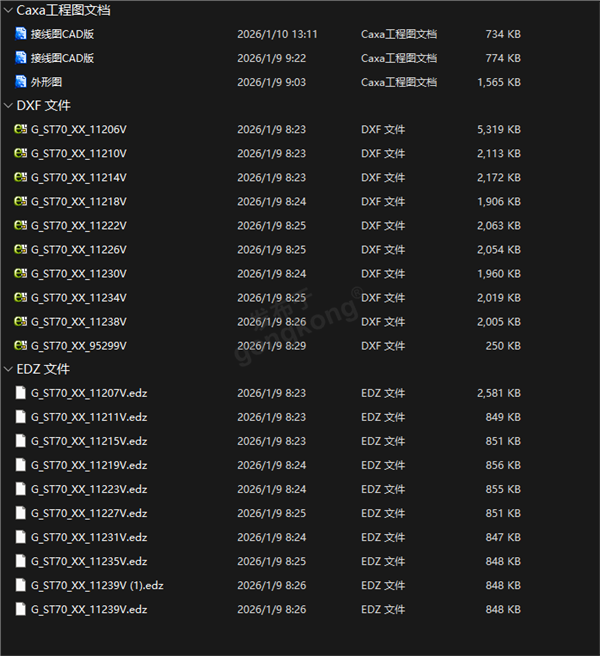Select the file G_ST70_XX_11210V
600x656 pixels.
78,154
